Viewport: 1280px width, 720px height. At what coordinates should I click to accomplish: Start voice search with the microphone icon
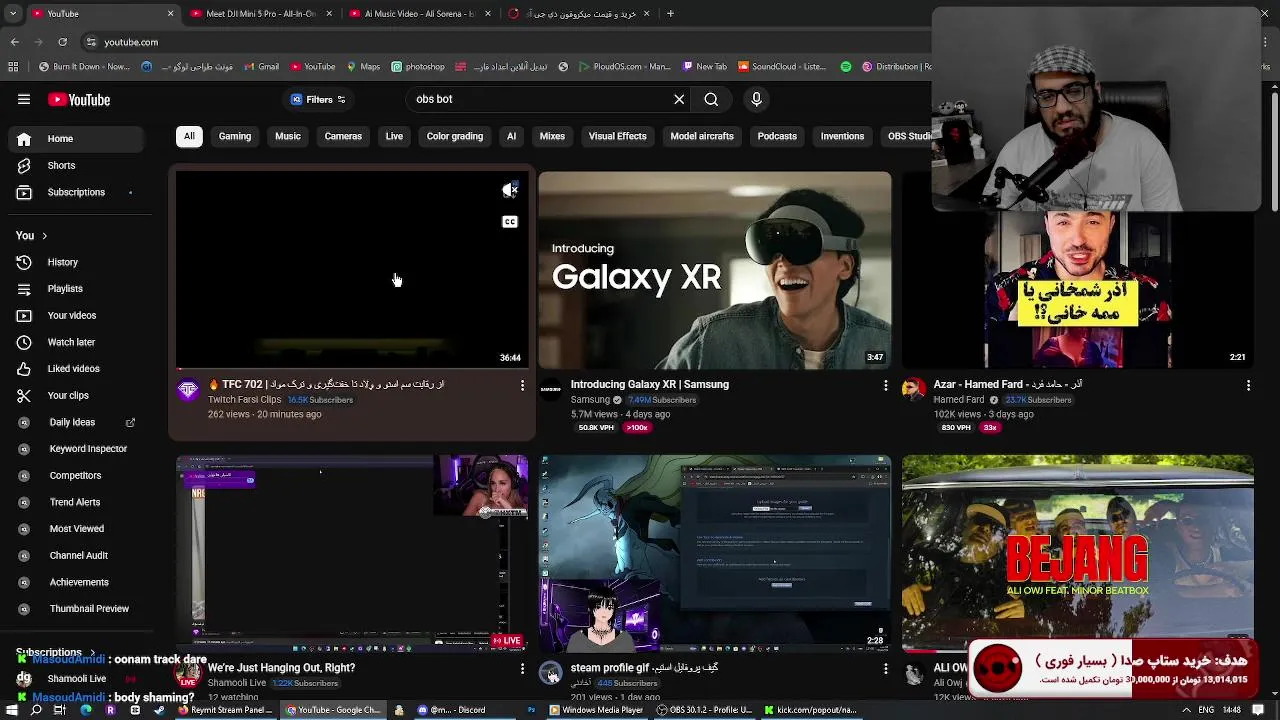coord(756,99)
